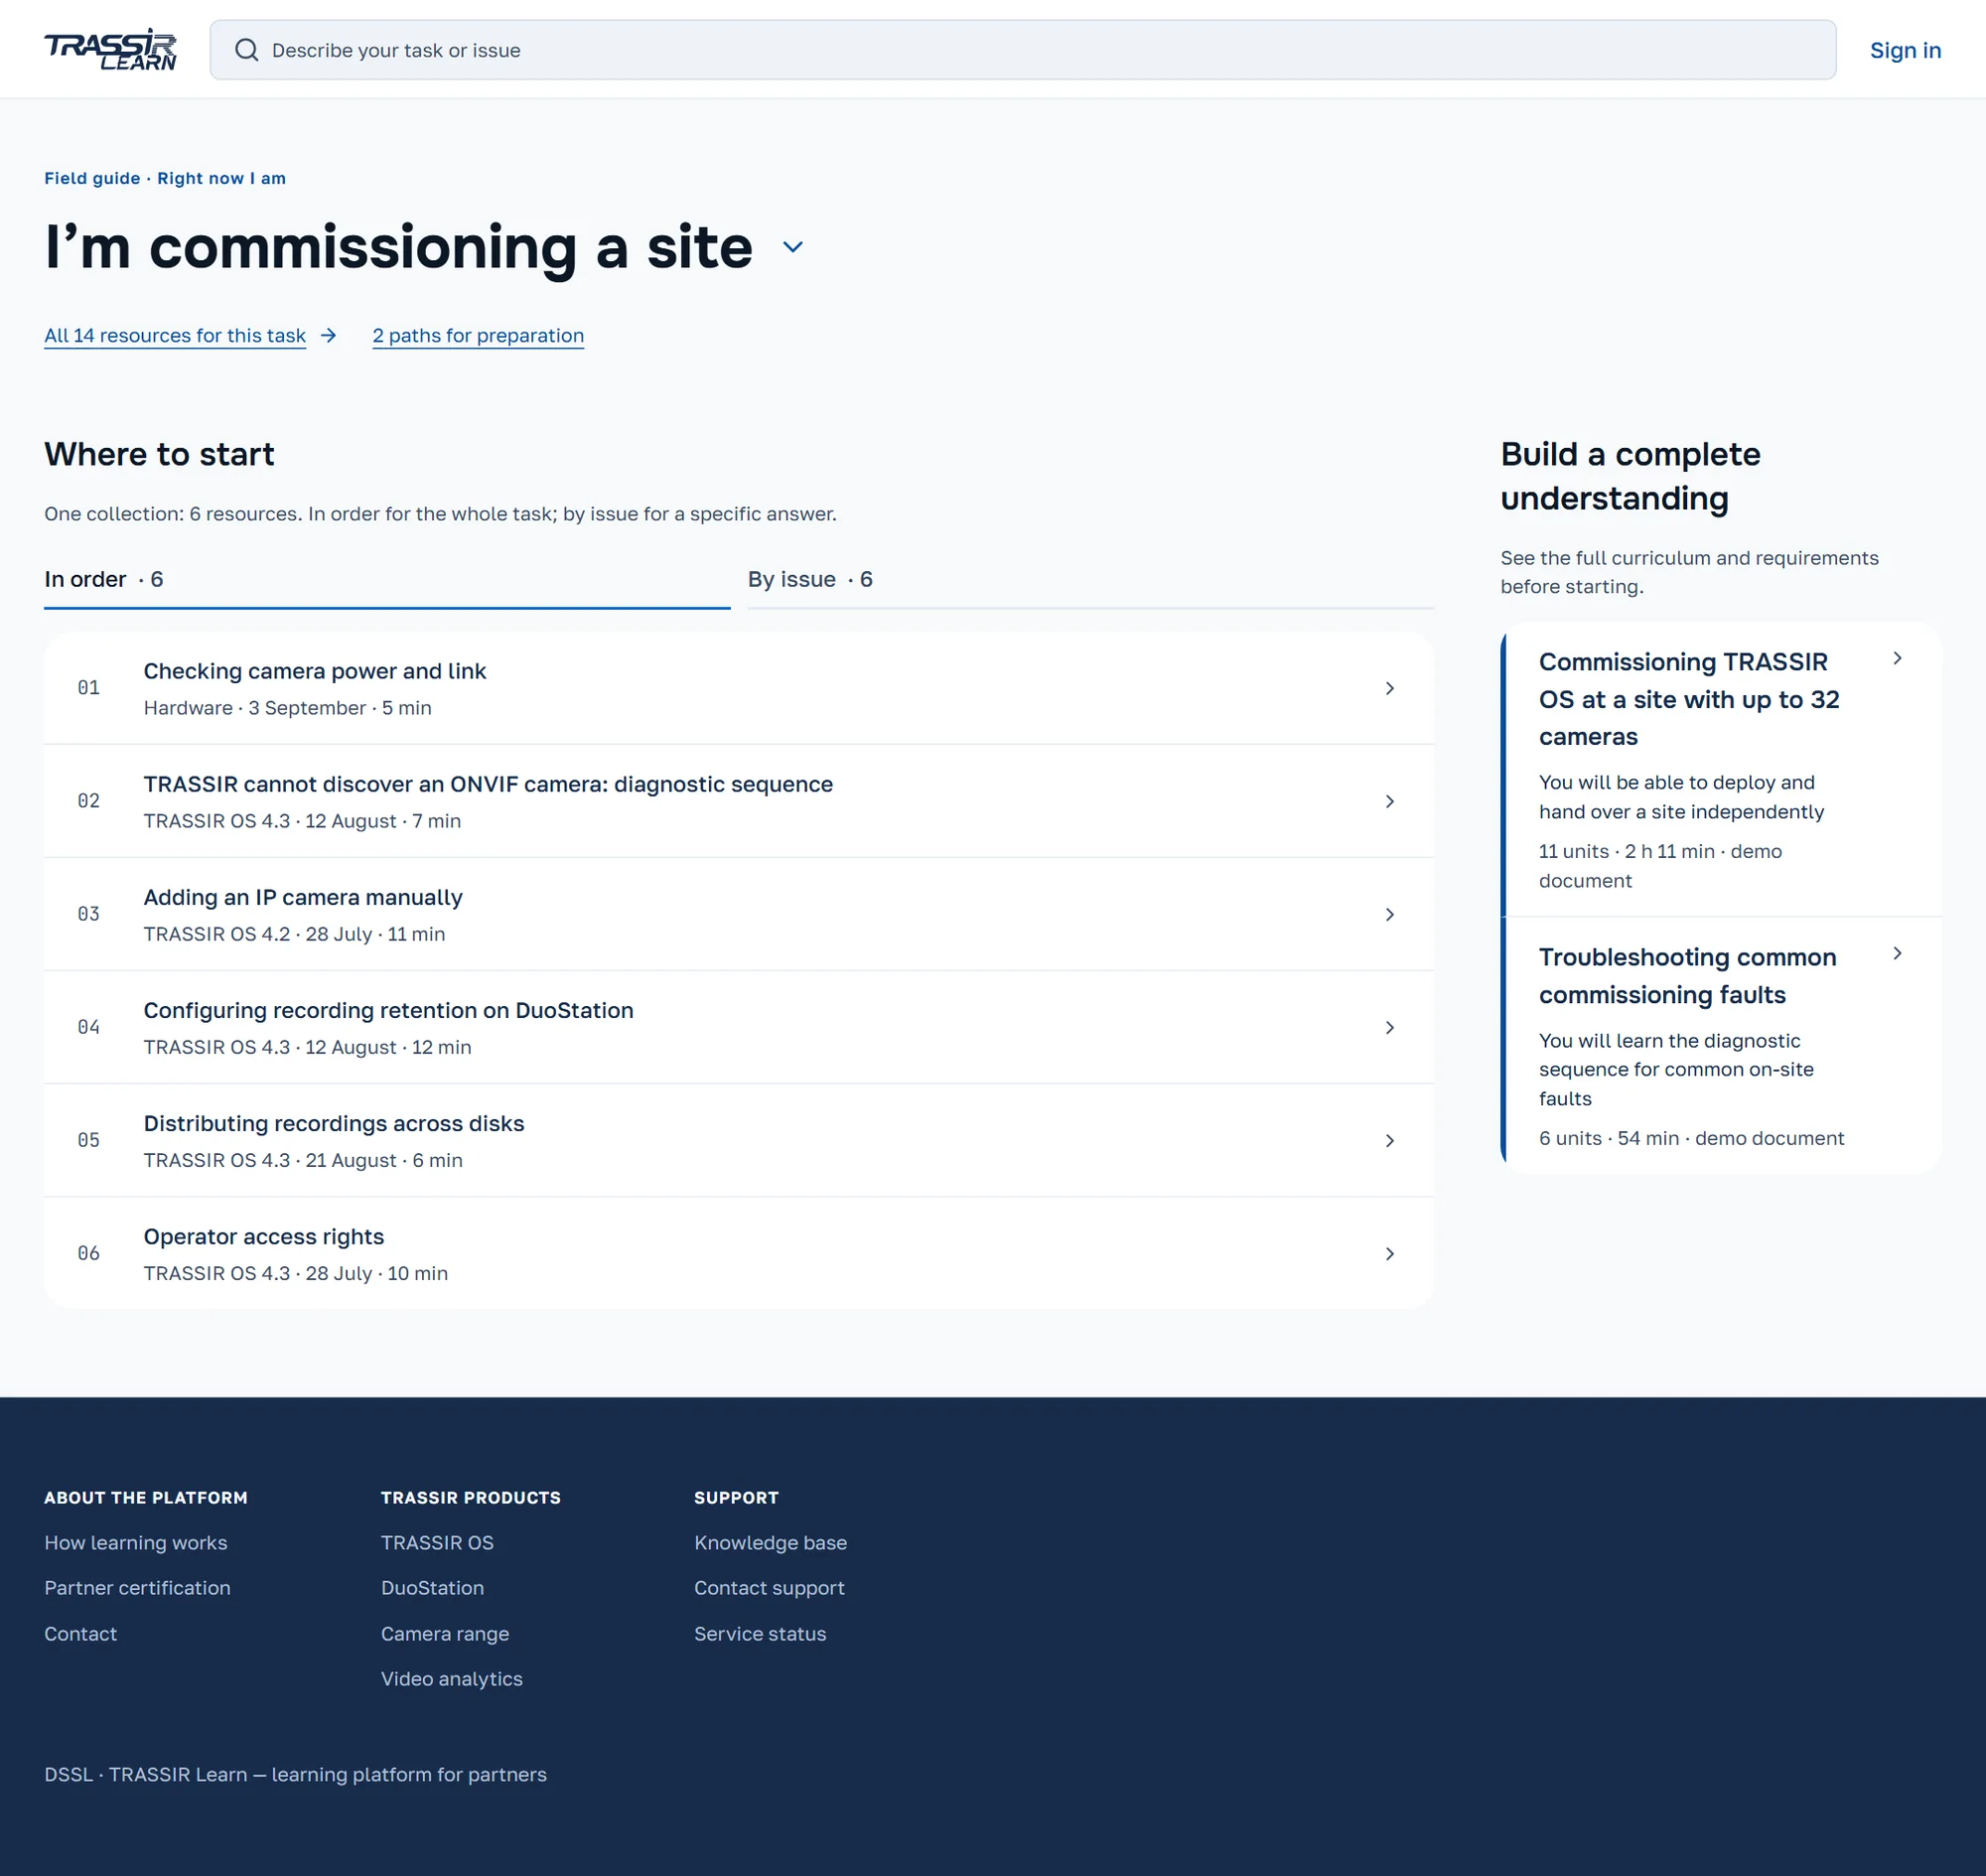The image size is (1986, 1876).
Task: Open 'Checking camera power and link' resource
Action: [x=739, y=688]
